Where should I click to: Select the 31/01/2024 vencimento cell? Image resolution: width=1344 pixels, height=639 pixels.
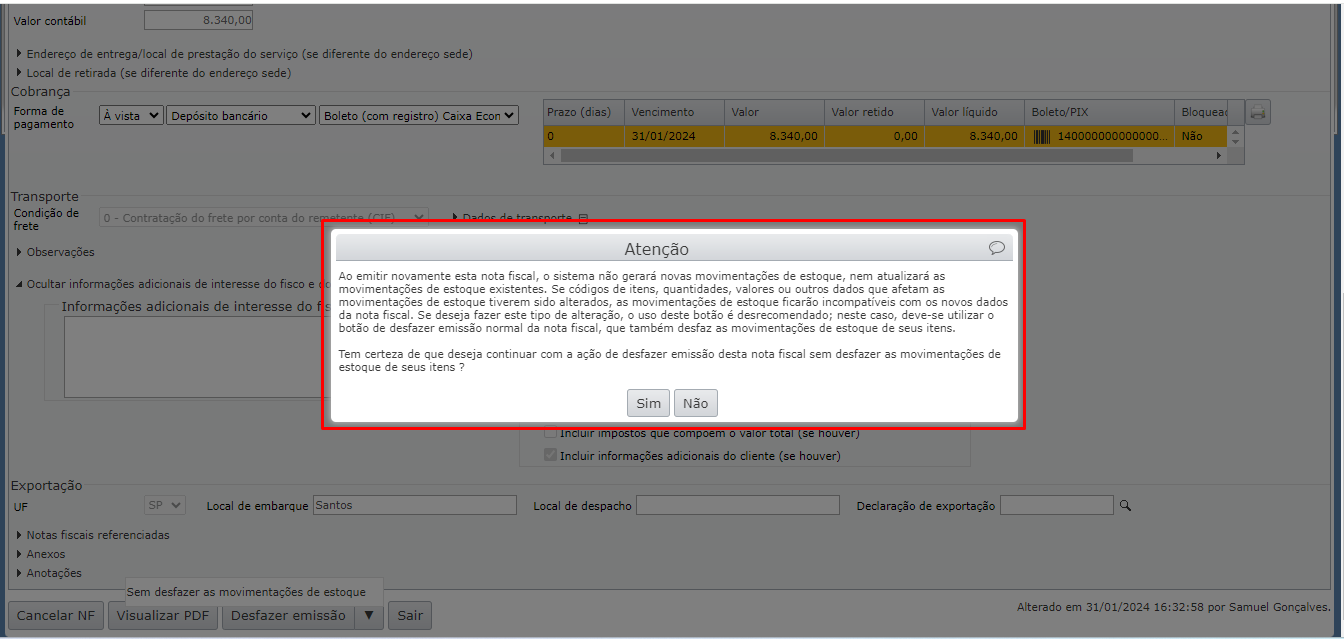tap(674, 136)
